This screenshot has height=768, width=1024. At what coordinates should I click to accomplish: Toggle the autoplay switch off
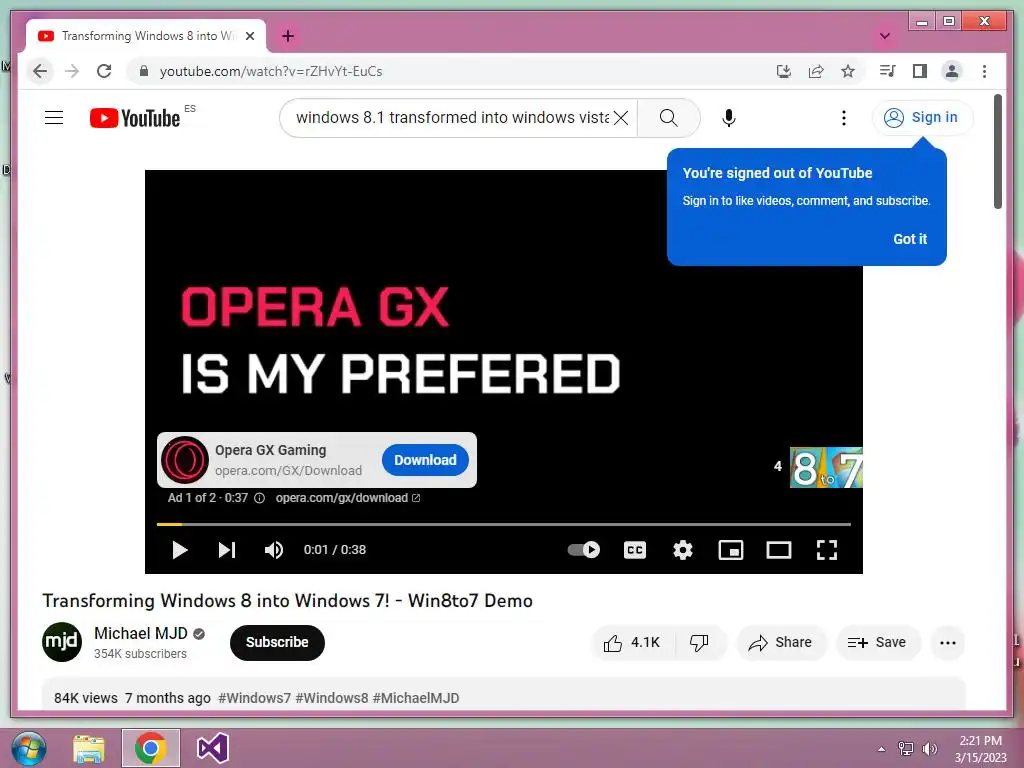pos(583,550)
